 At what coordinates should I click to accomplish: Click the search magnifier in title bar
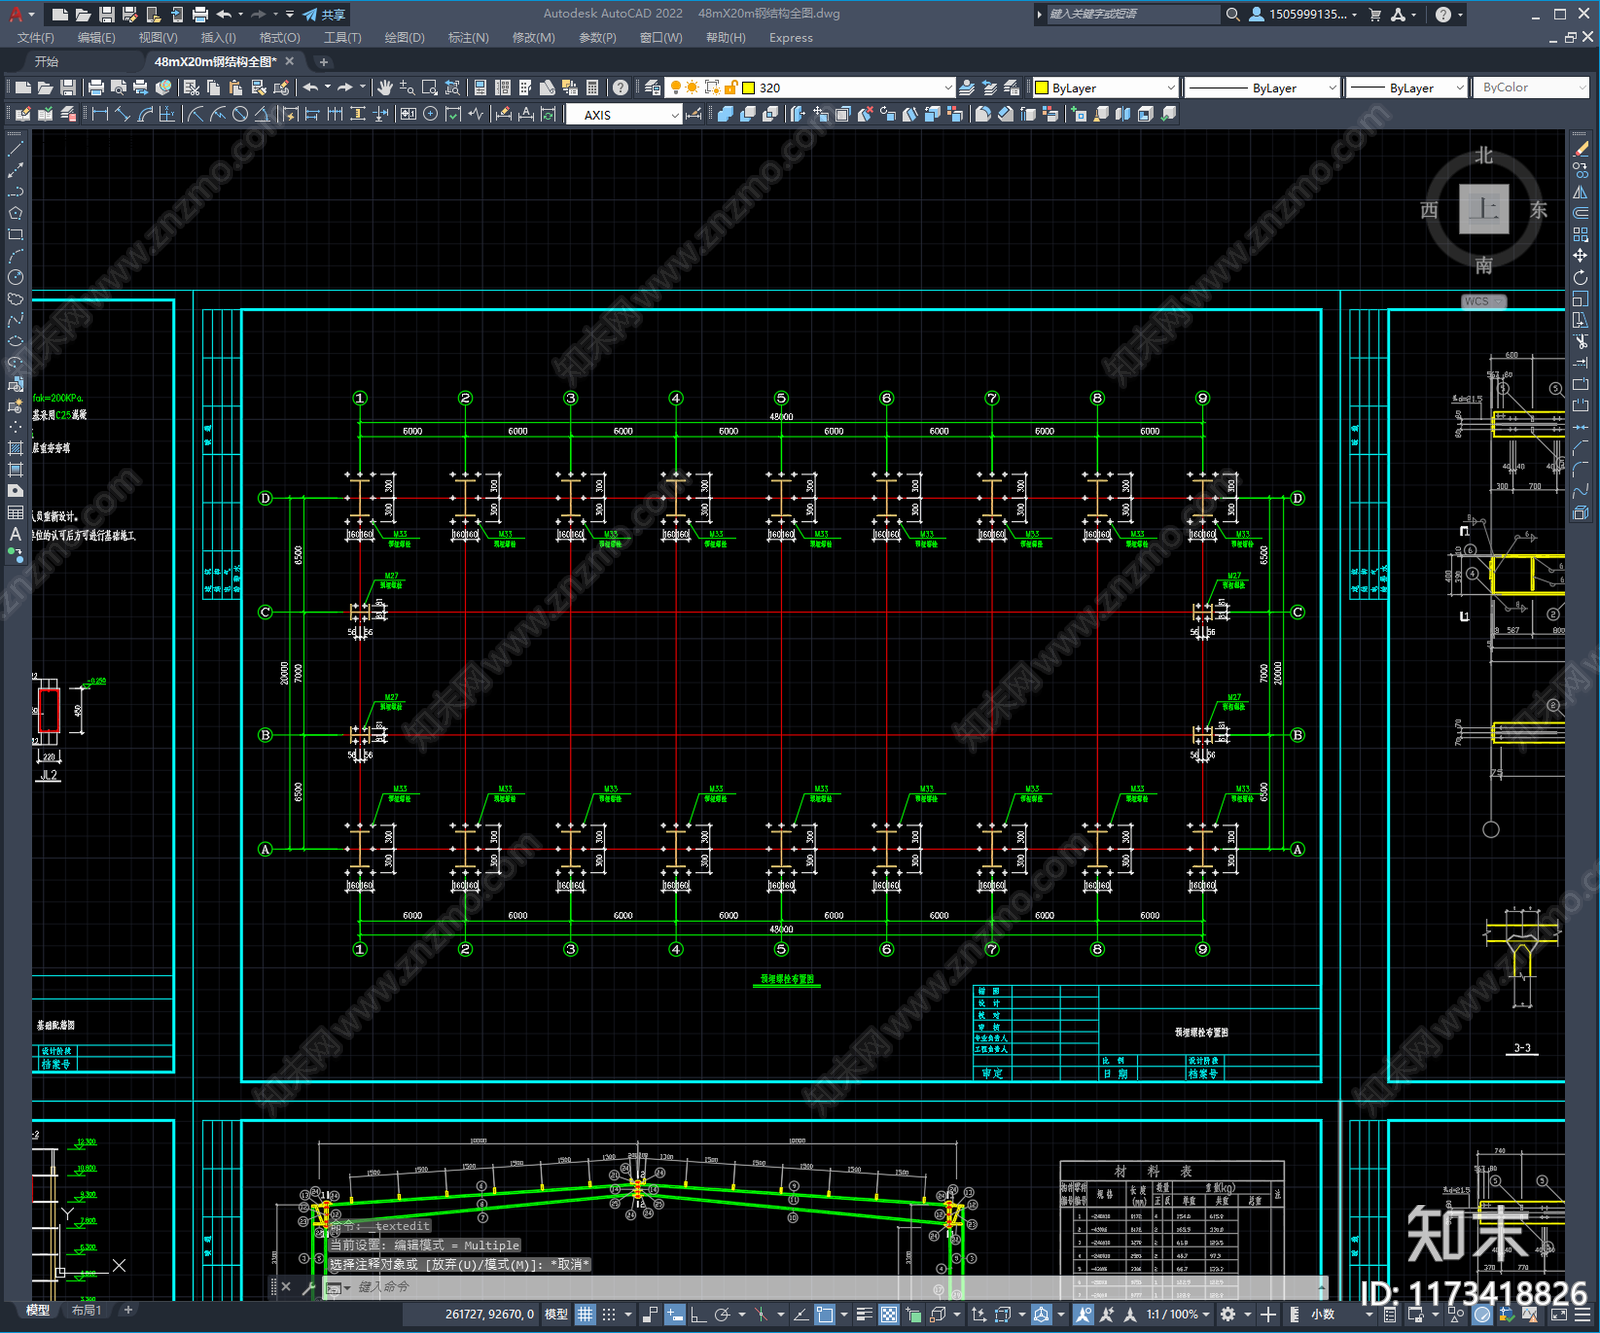click(1232, 14)
